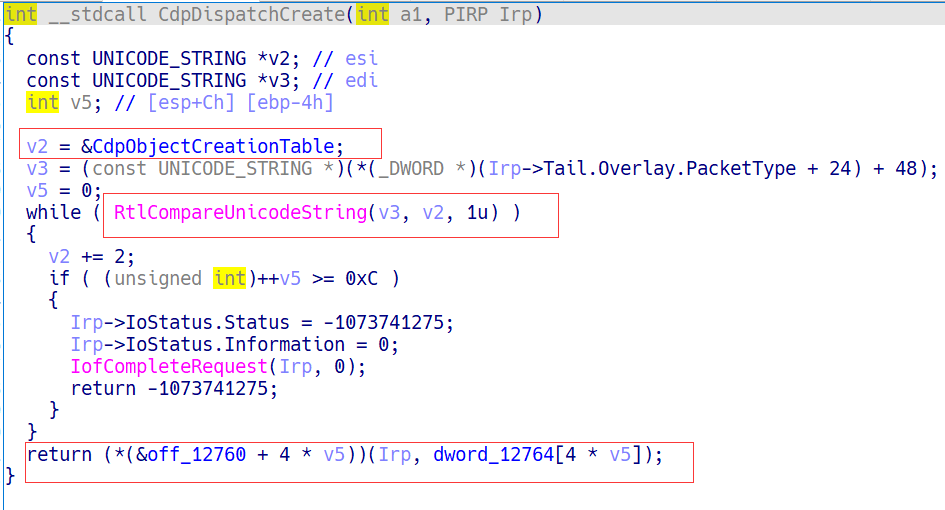Open the CdpObjectCreationTable symbol reference

(213, 146)
